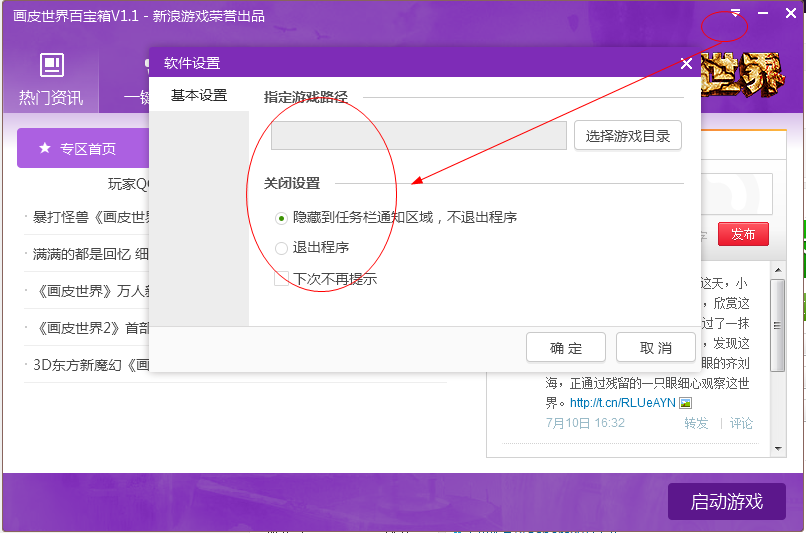Click 评论 under the weibo post

pos(741,423)
